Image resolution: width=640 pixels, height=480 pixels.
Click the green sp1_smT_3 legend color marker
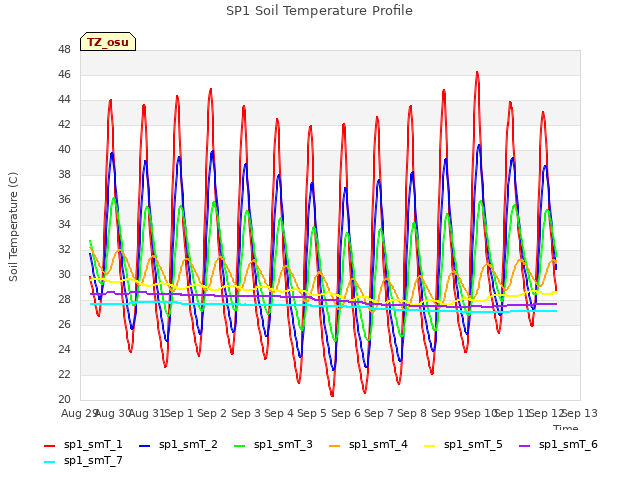click(240, 446)
